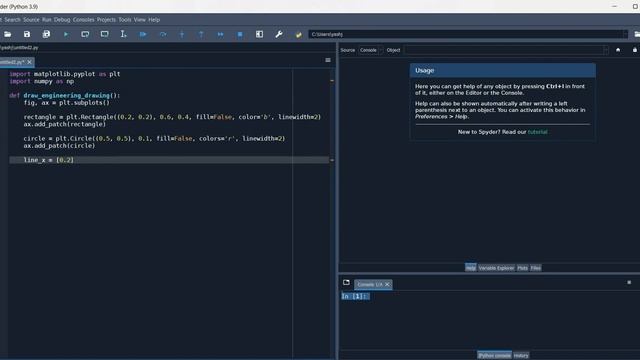Open the View menu
This screenshot has width=640, height=360.
(140, 20)
